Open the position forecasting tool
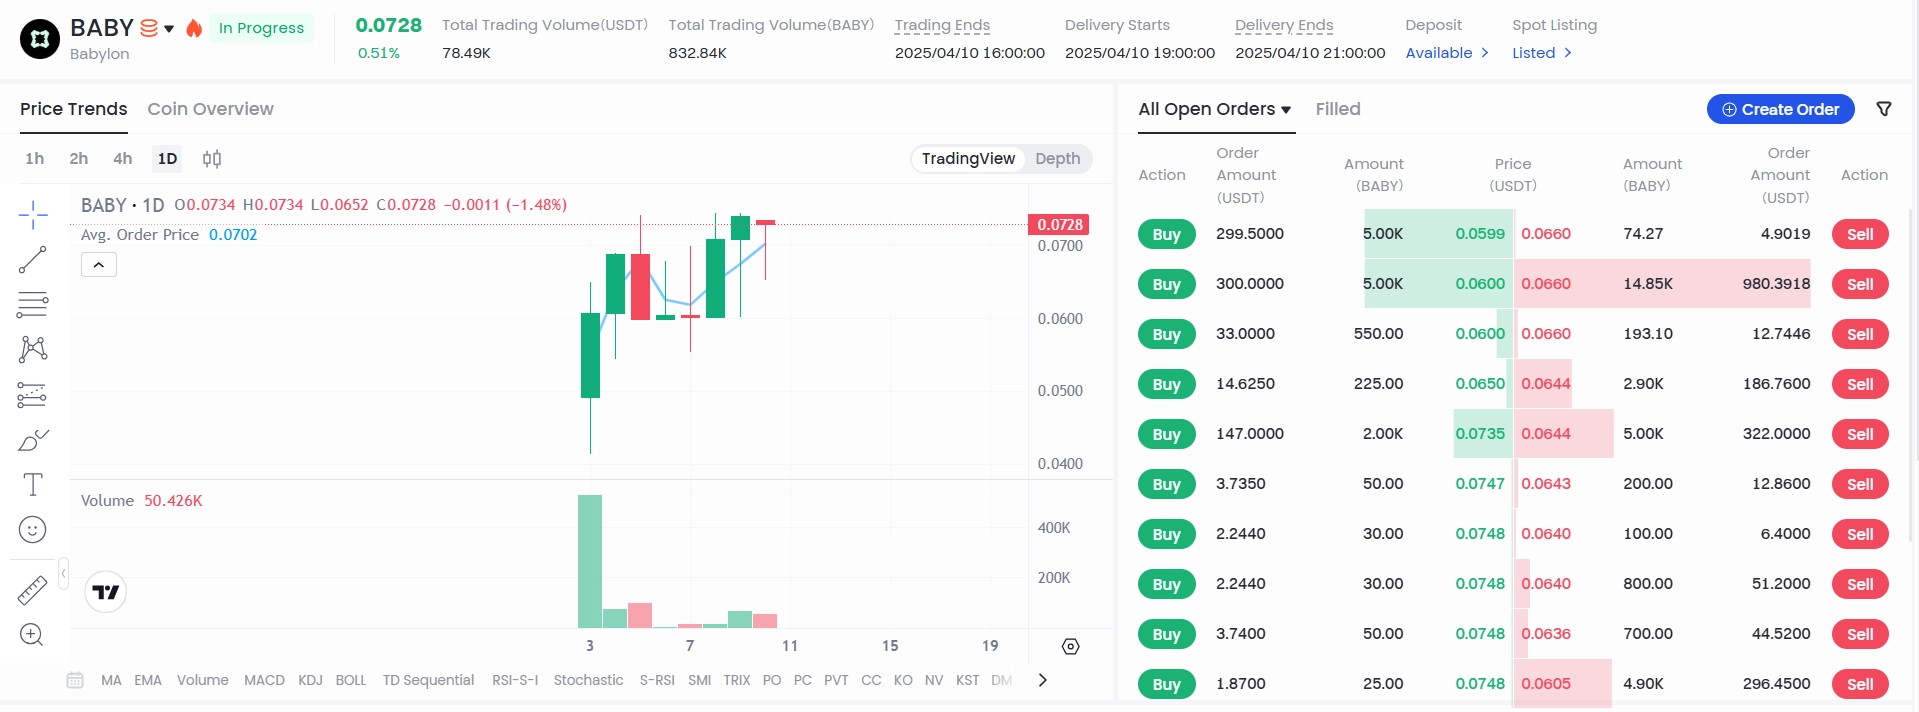The height and width of the screenshot is (712, 1919). coord(33,395)
